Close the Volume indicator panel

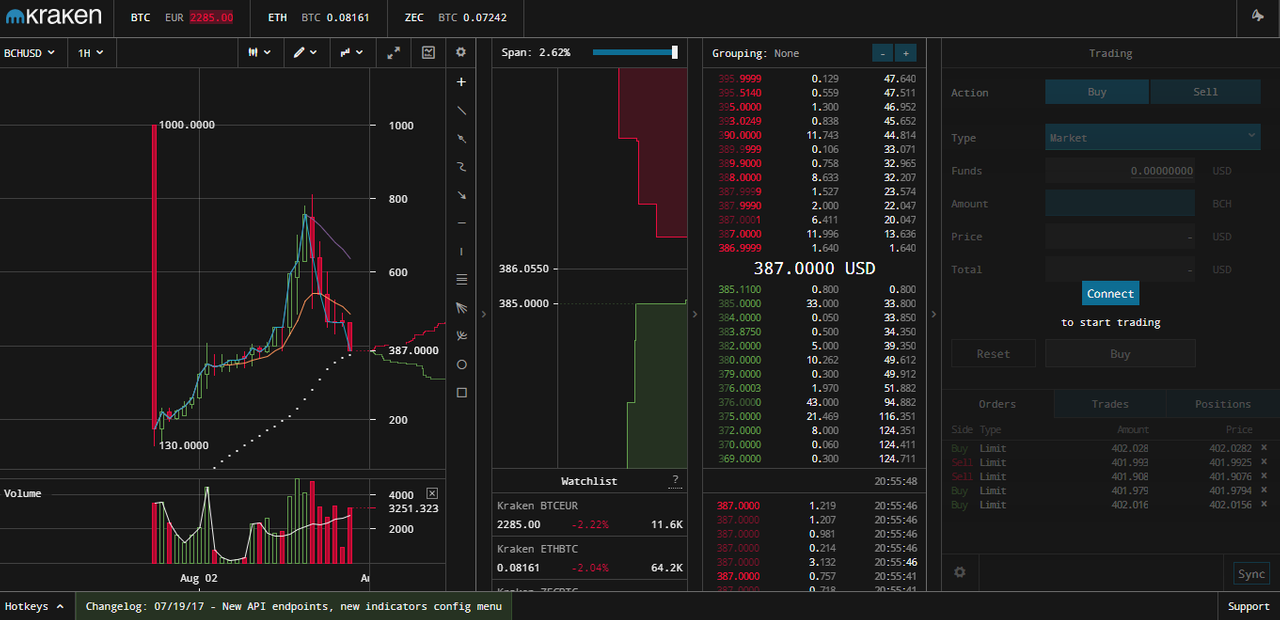click(x=432, y=493)
